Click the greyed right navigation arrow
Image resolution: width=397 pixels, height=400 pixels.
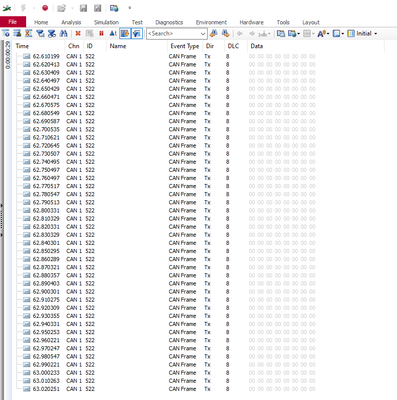click(252, 33)
